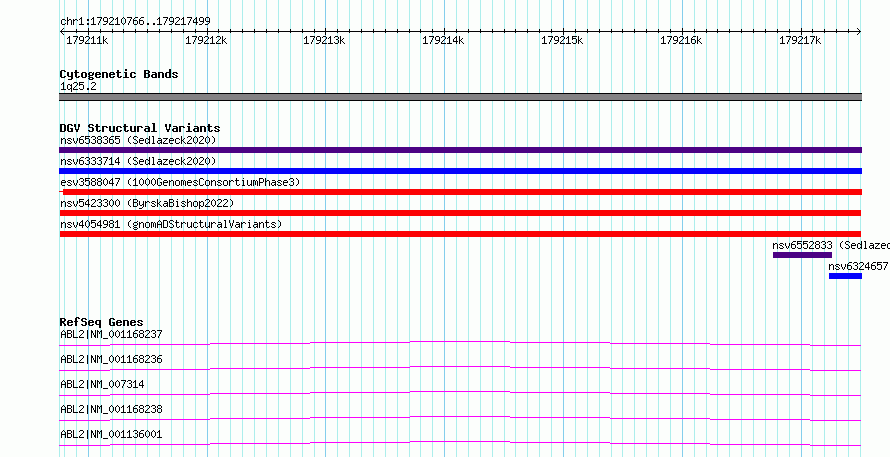Select the blue nsv6333714 variant bar
This screenshot has width=890, height=457.
click(x=460, y=171)
